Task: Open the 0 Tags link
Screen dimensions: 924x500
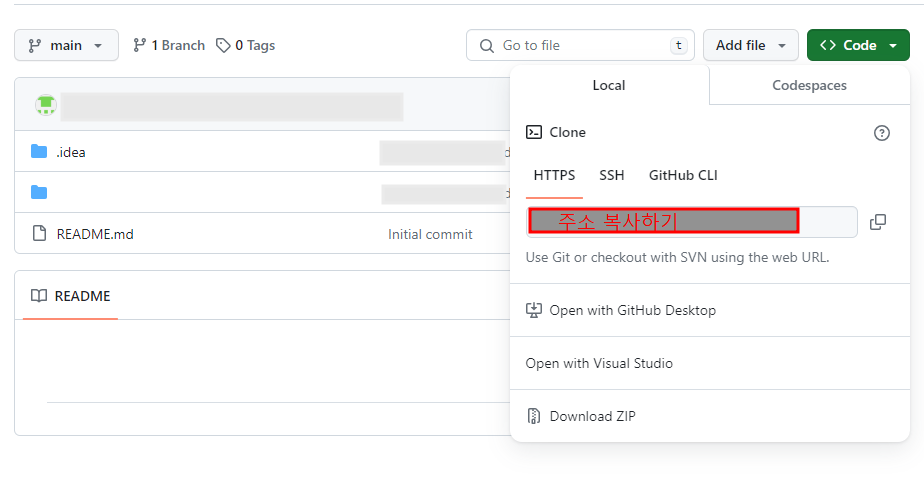Action: (246, 45)
